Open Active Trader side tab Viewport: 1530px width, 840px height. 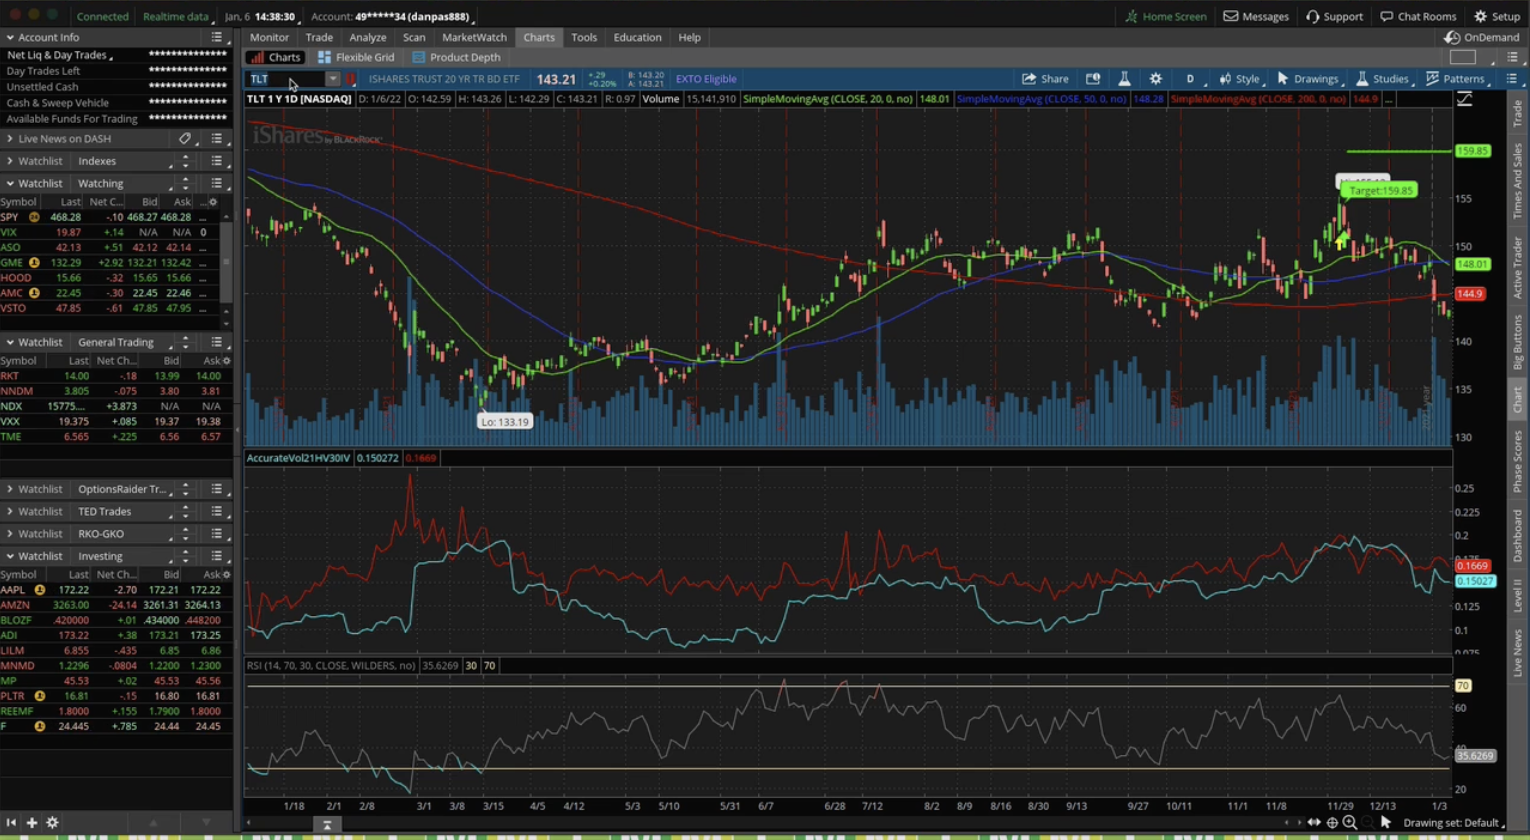(x=1518, y=266)
